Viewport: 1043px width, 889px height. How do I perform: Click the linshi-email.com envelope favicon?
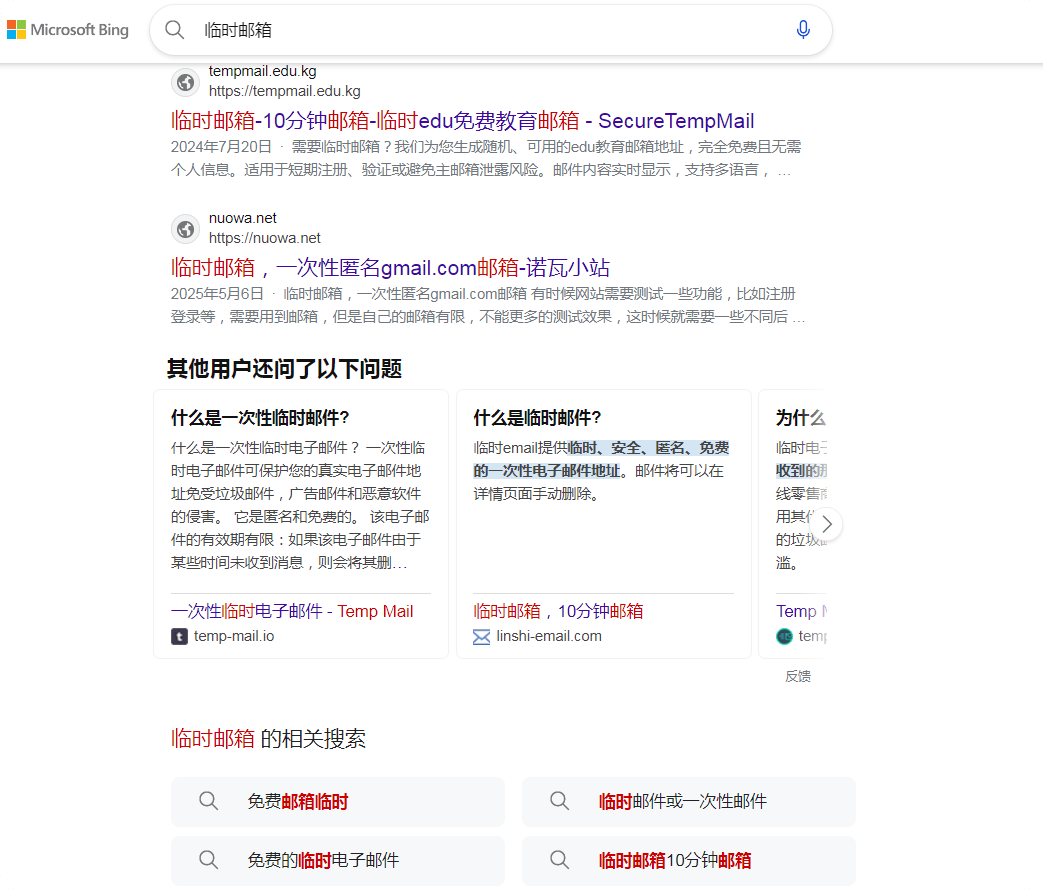[x=482, y=637]
